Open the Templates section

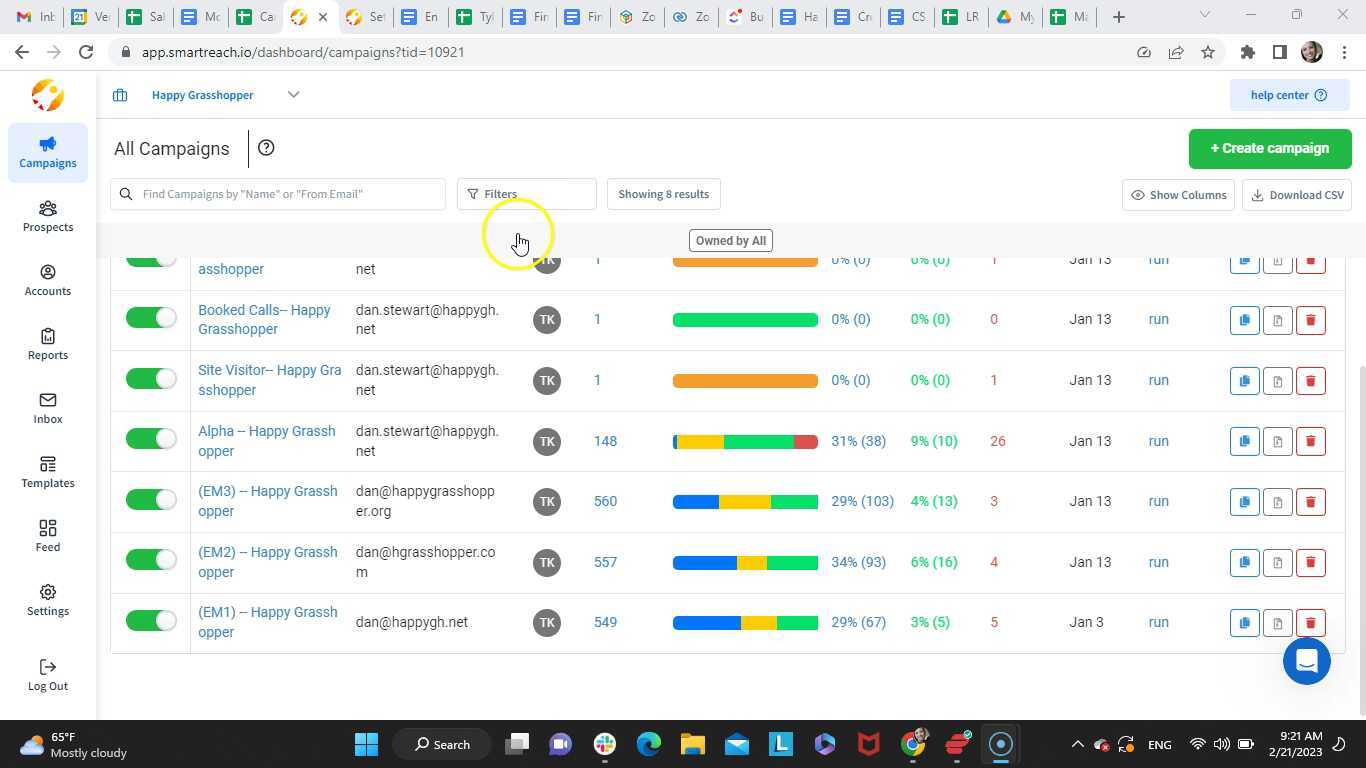[48, 472]
